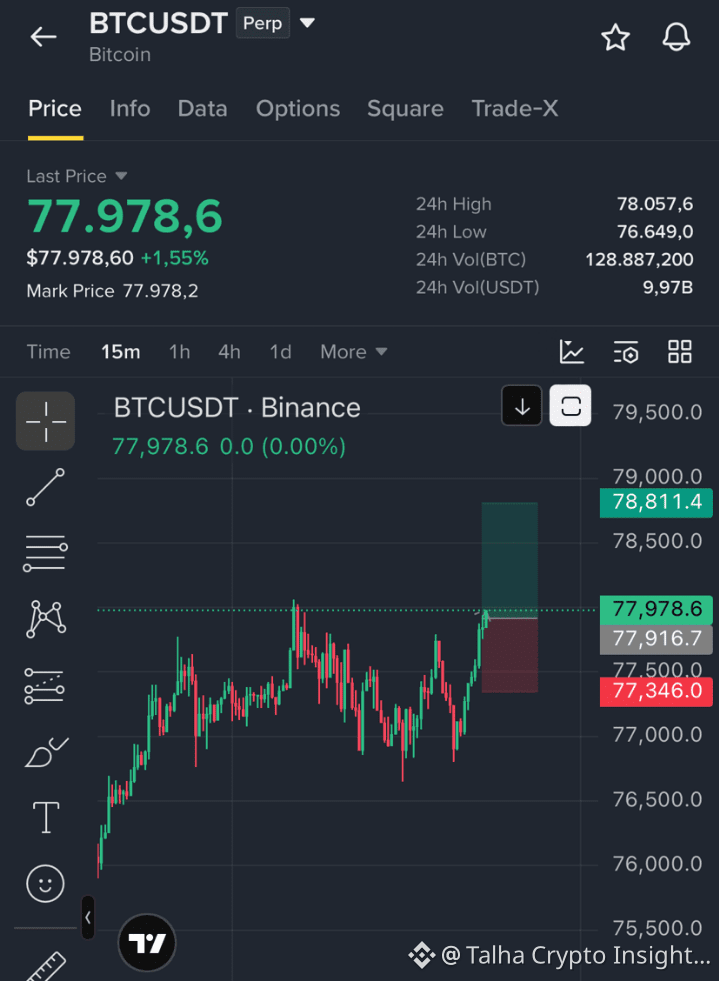
Task: Click the down-arrow chart button
Action: click(522, 406)
